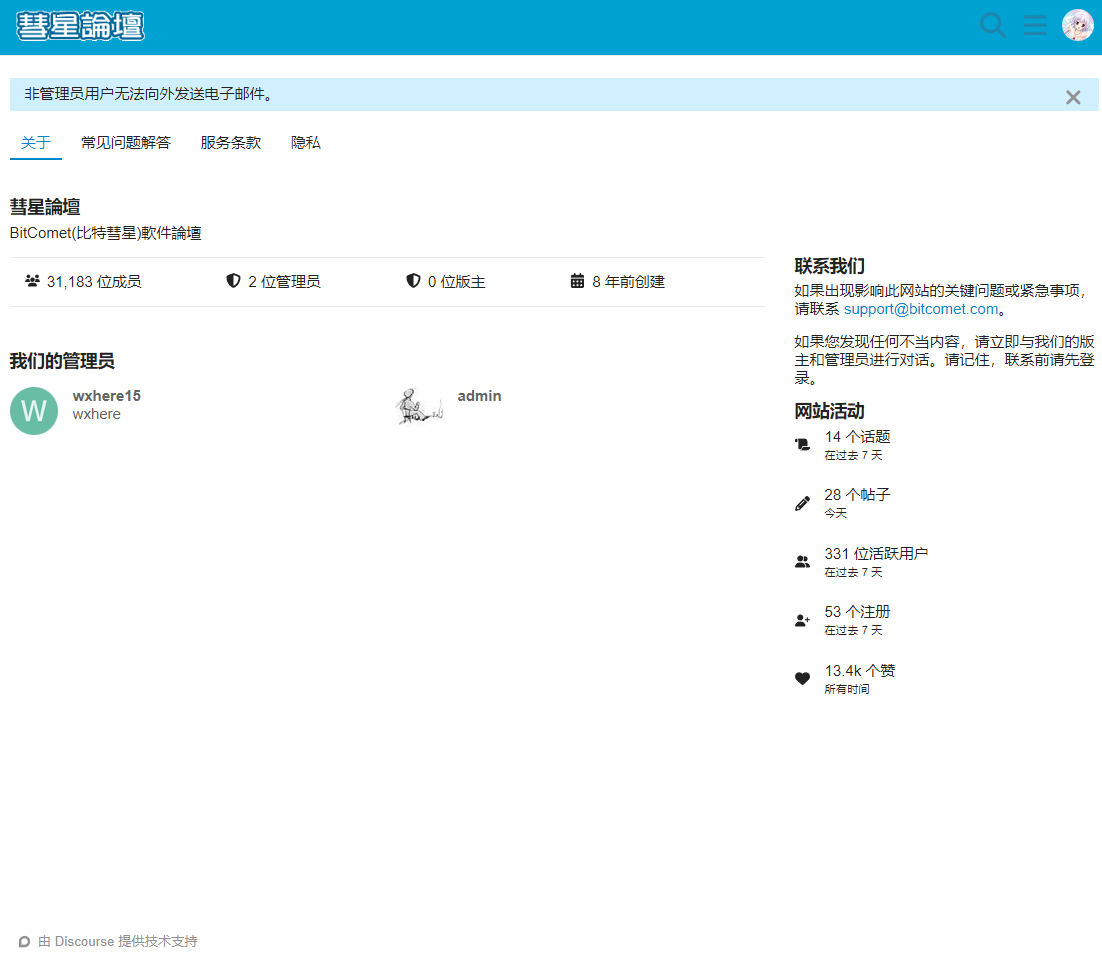Dismiss the email notice banner

(1073, 97)
